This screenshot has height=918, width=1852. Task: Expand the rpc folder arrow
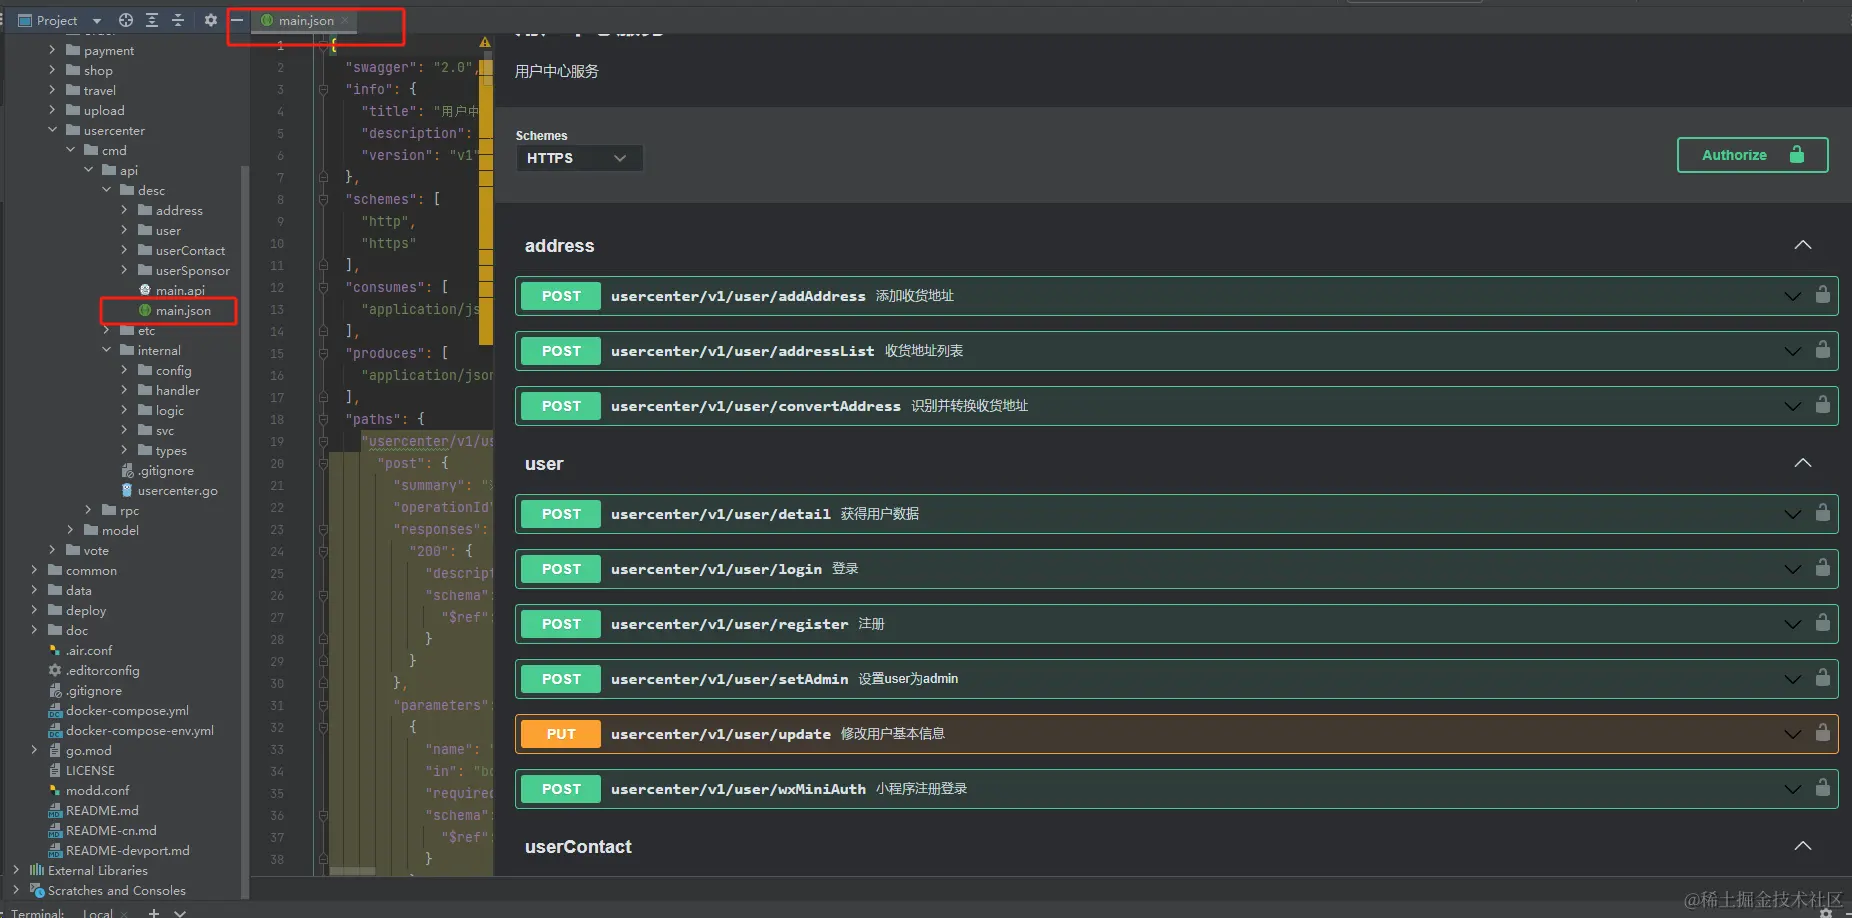(x=88, y=510)
